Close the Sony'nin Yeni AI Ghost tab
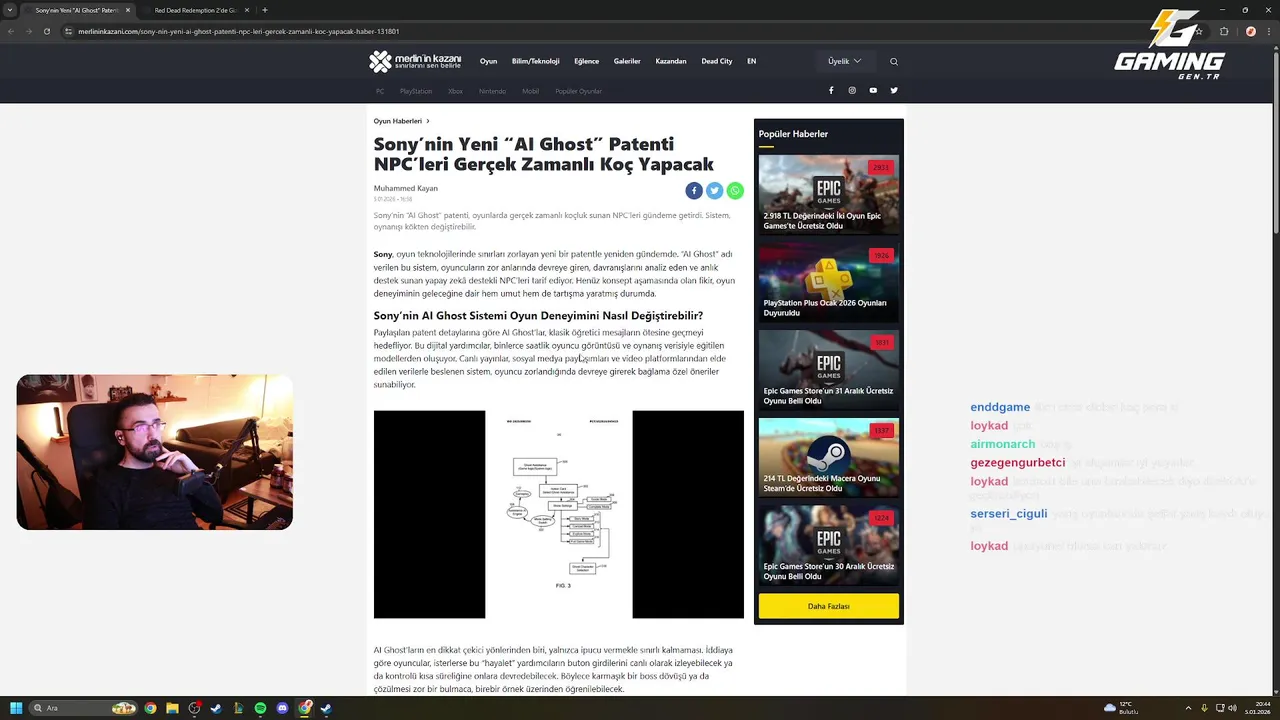The width and height of the screenshot is (1280, 720). click(x=128, y=10)
